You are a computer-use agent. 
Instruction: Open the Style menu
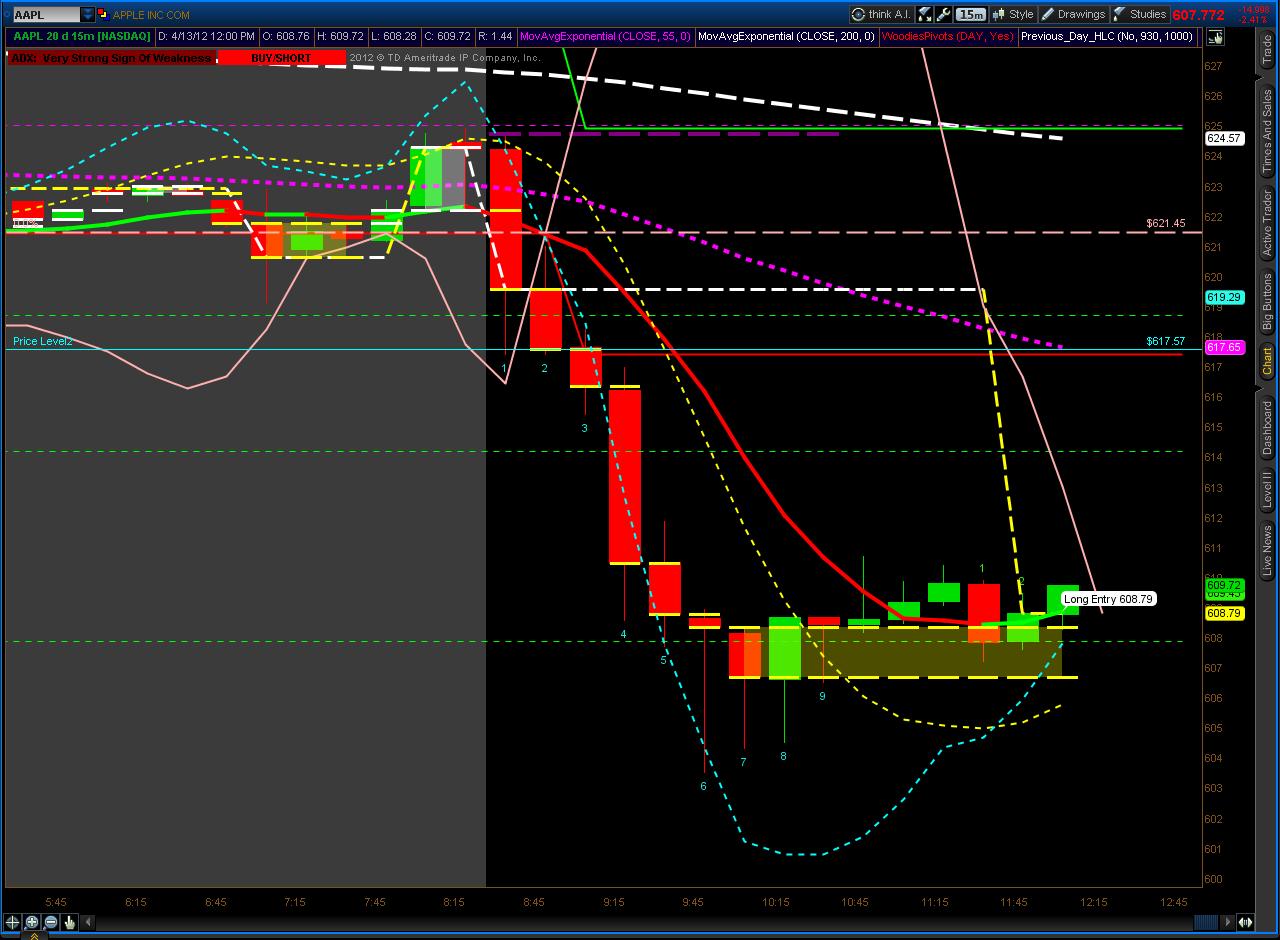point(1013,14)
